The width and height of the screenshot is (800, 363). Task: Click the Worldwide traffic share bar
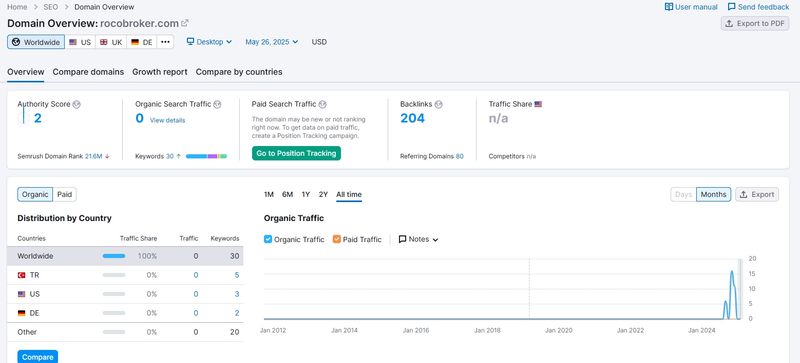pos(114,256)
